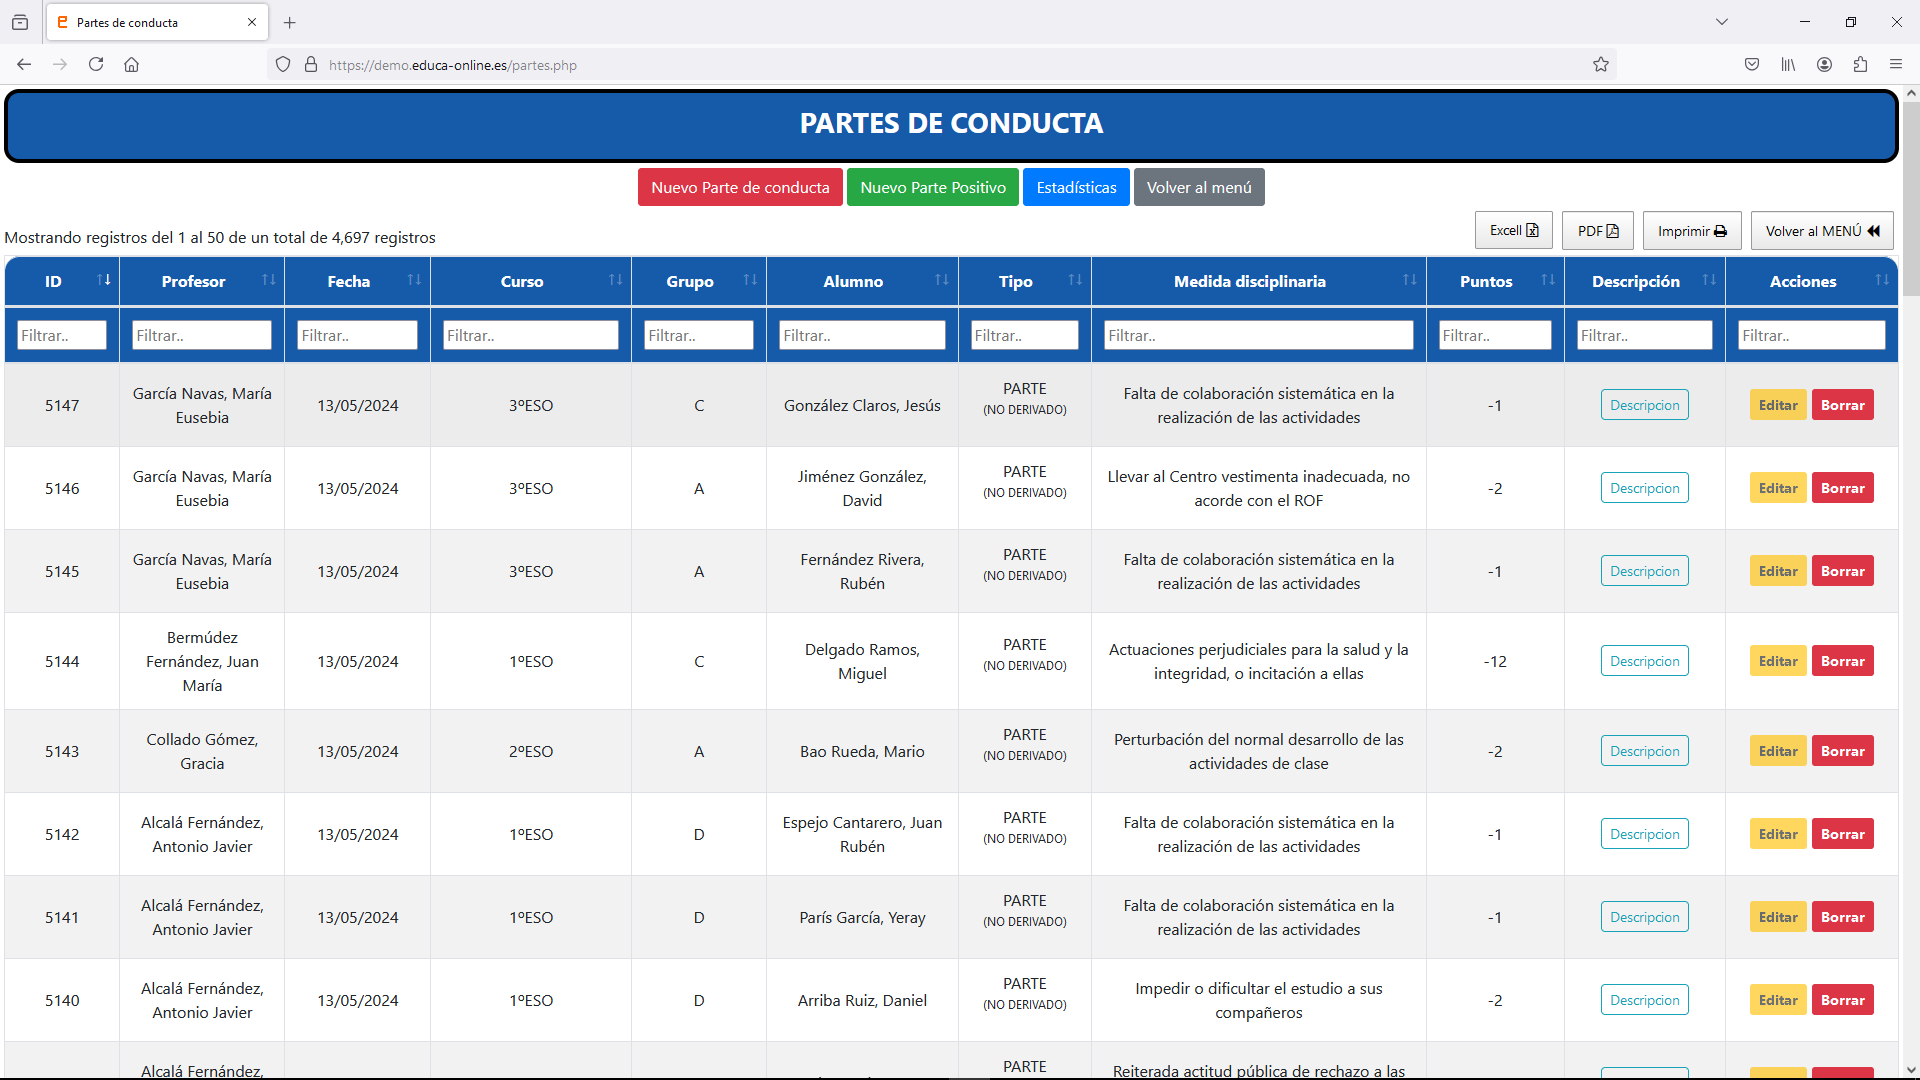
Task: Click Nuevo Parte de conducta button
Action: pyautogui.click(x=740, y=188)
